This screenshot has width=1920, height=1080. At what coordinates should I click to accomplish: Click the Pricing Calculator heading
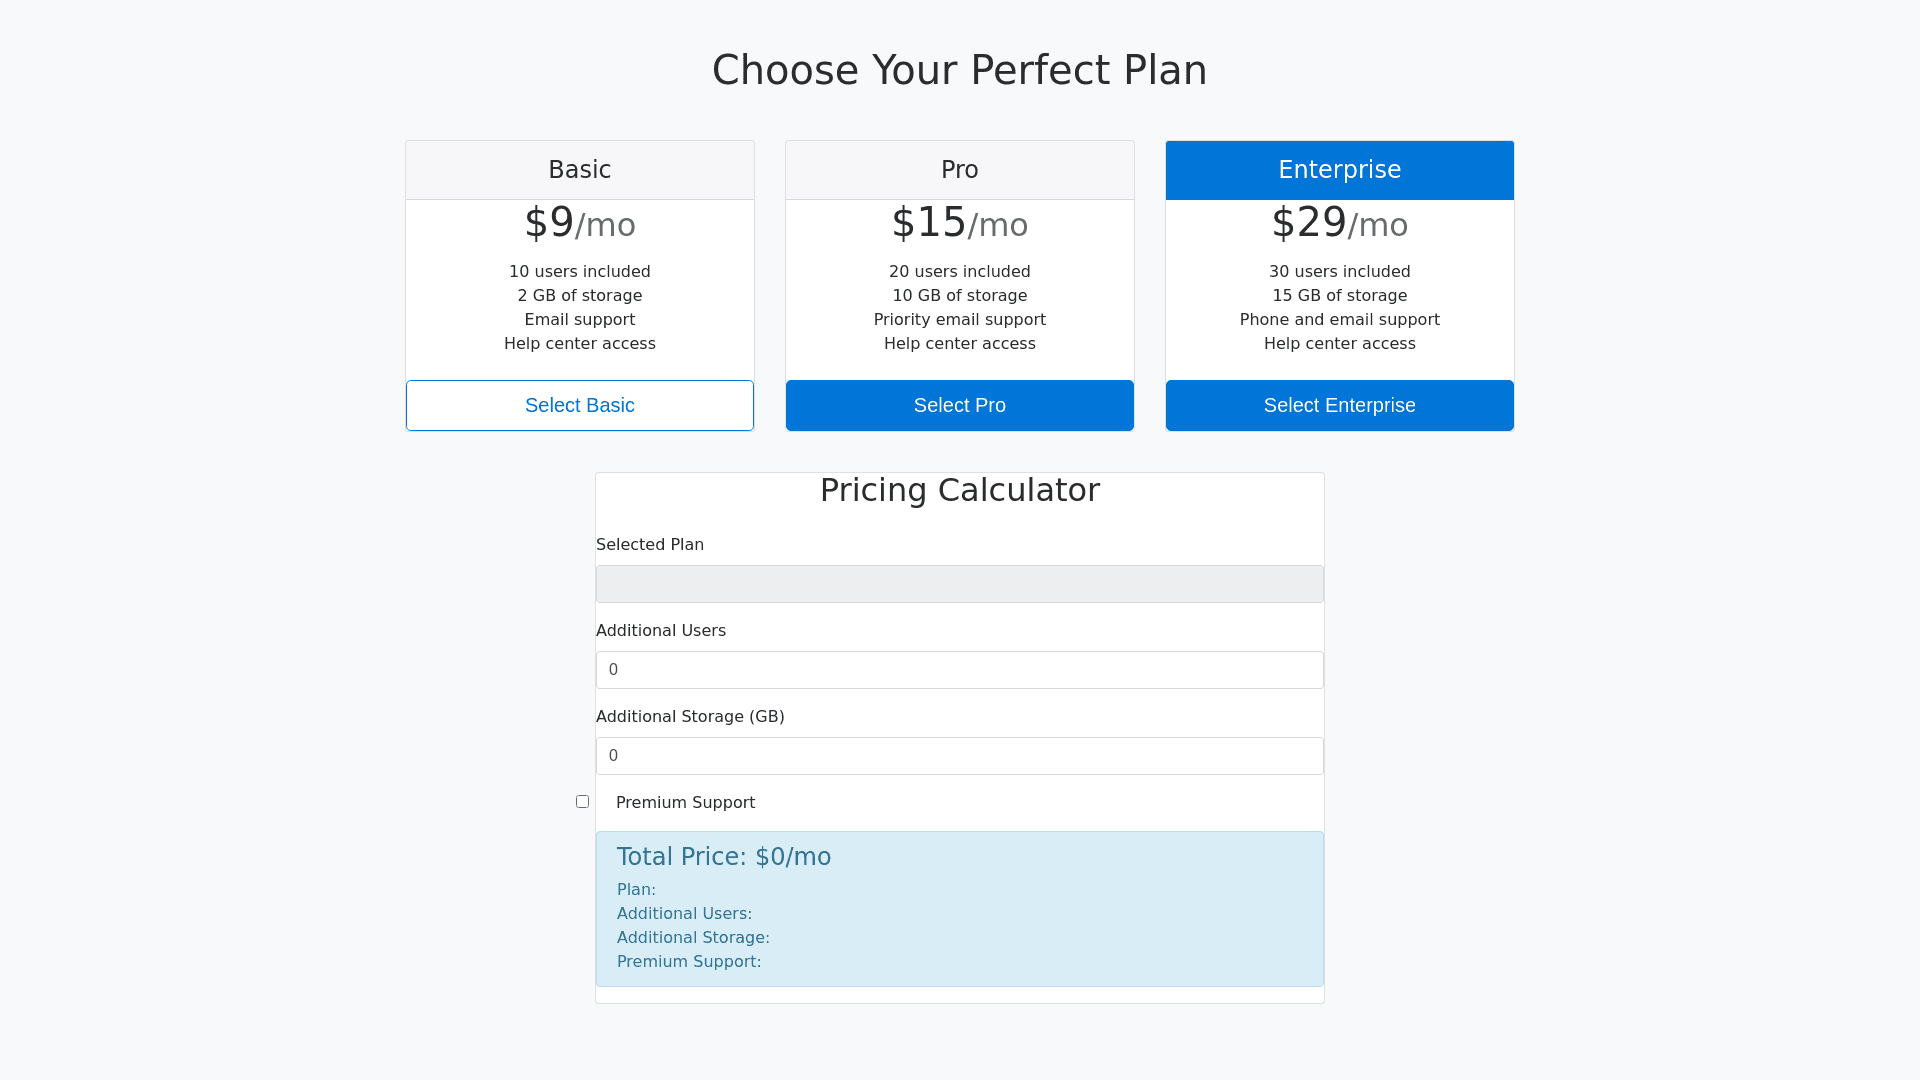click(960, 490)
